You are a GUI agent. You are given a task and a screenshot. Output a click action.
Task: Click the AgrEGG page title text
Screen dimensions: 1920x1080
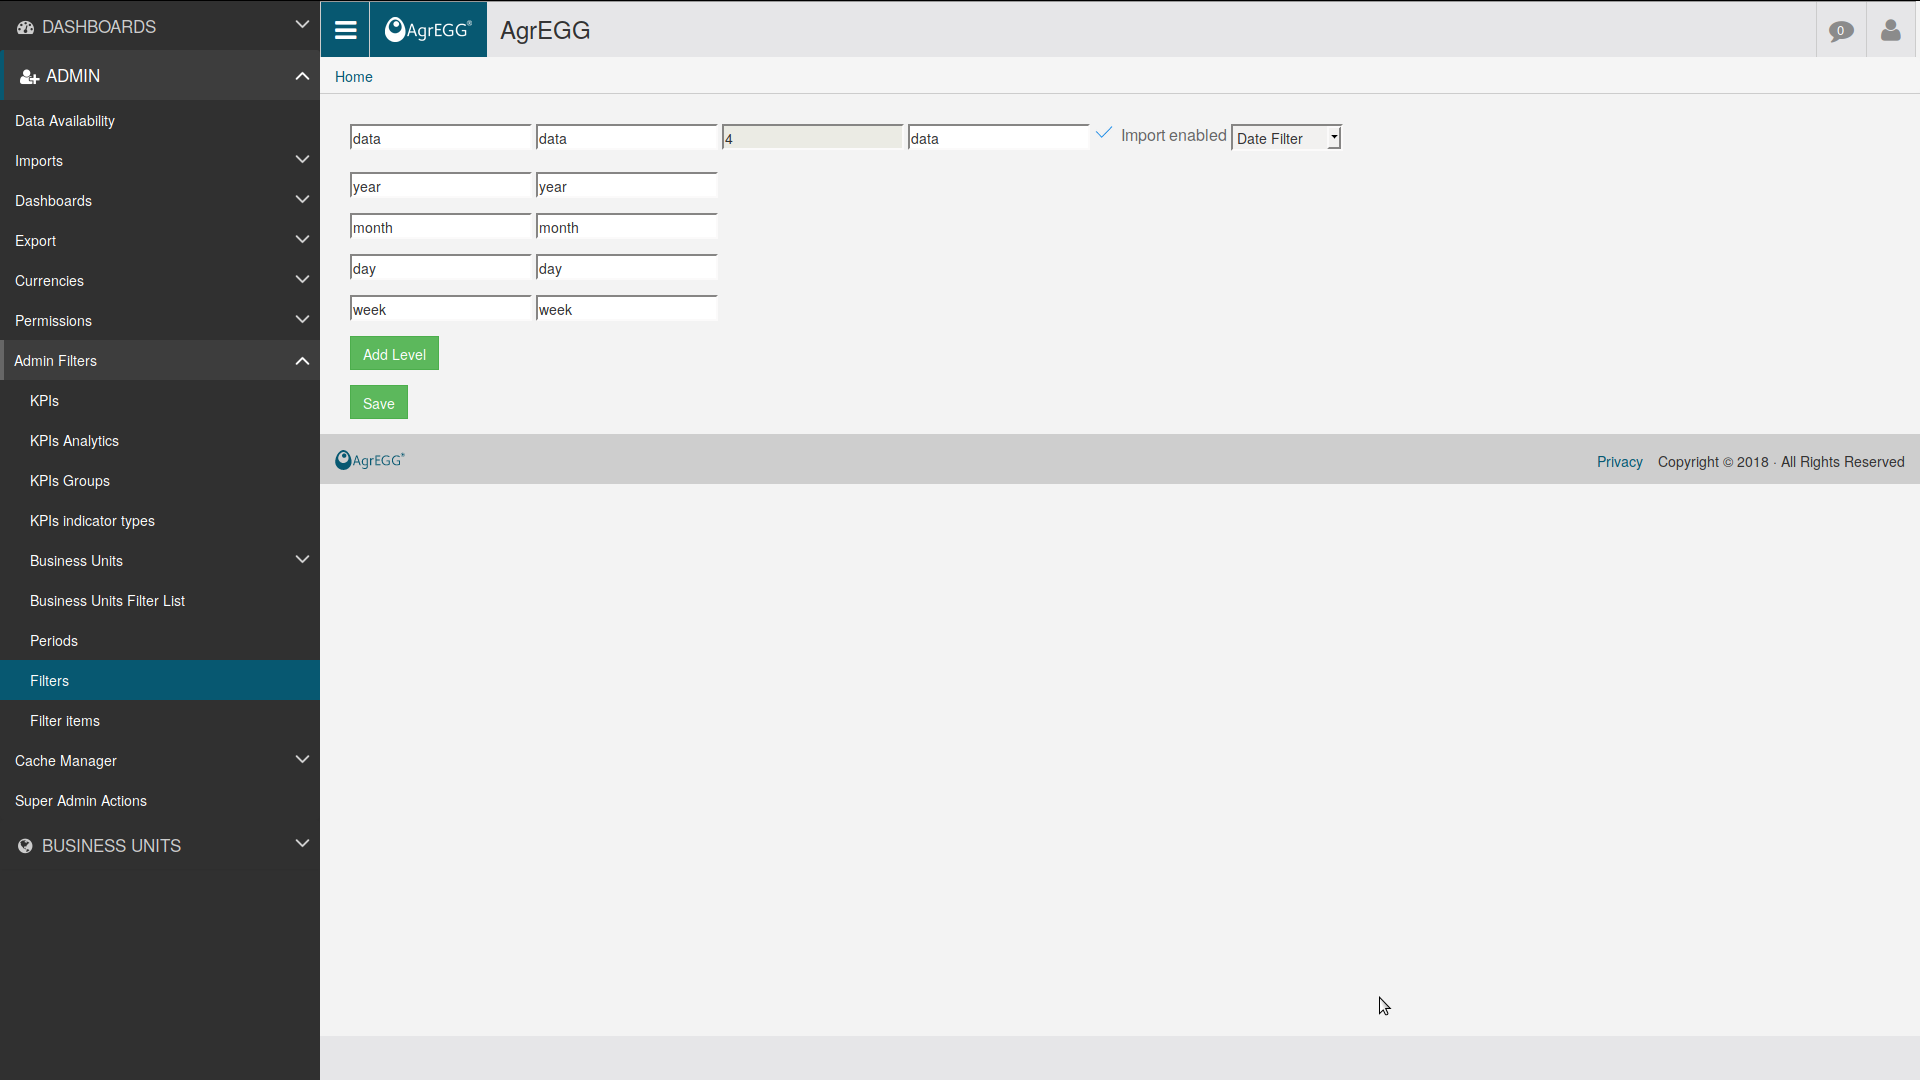point(545,30)
